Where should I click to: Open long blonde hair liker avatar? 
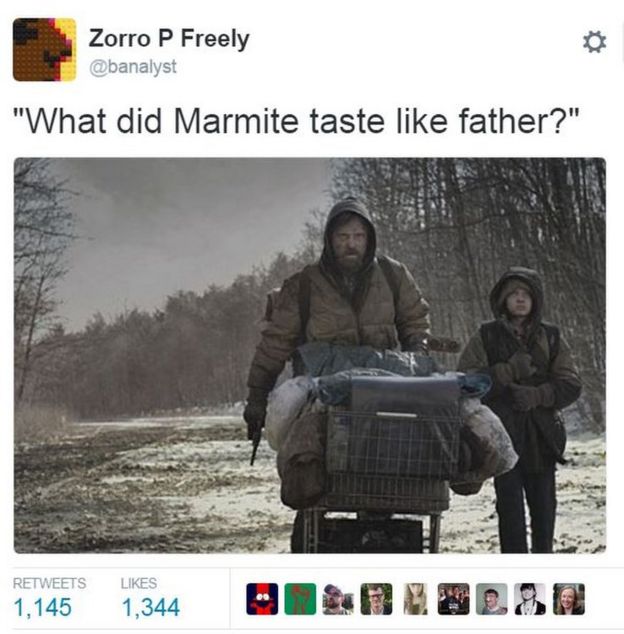(x=415, y=599)
